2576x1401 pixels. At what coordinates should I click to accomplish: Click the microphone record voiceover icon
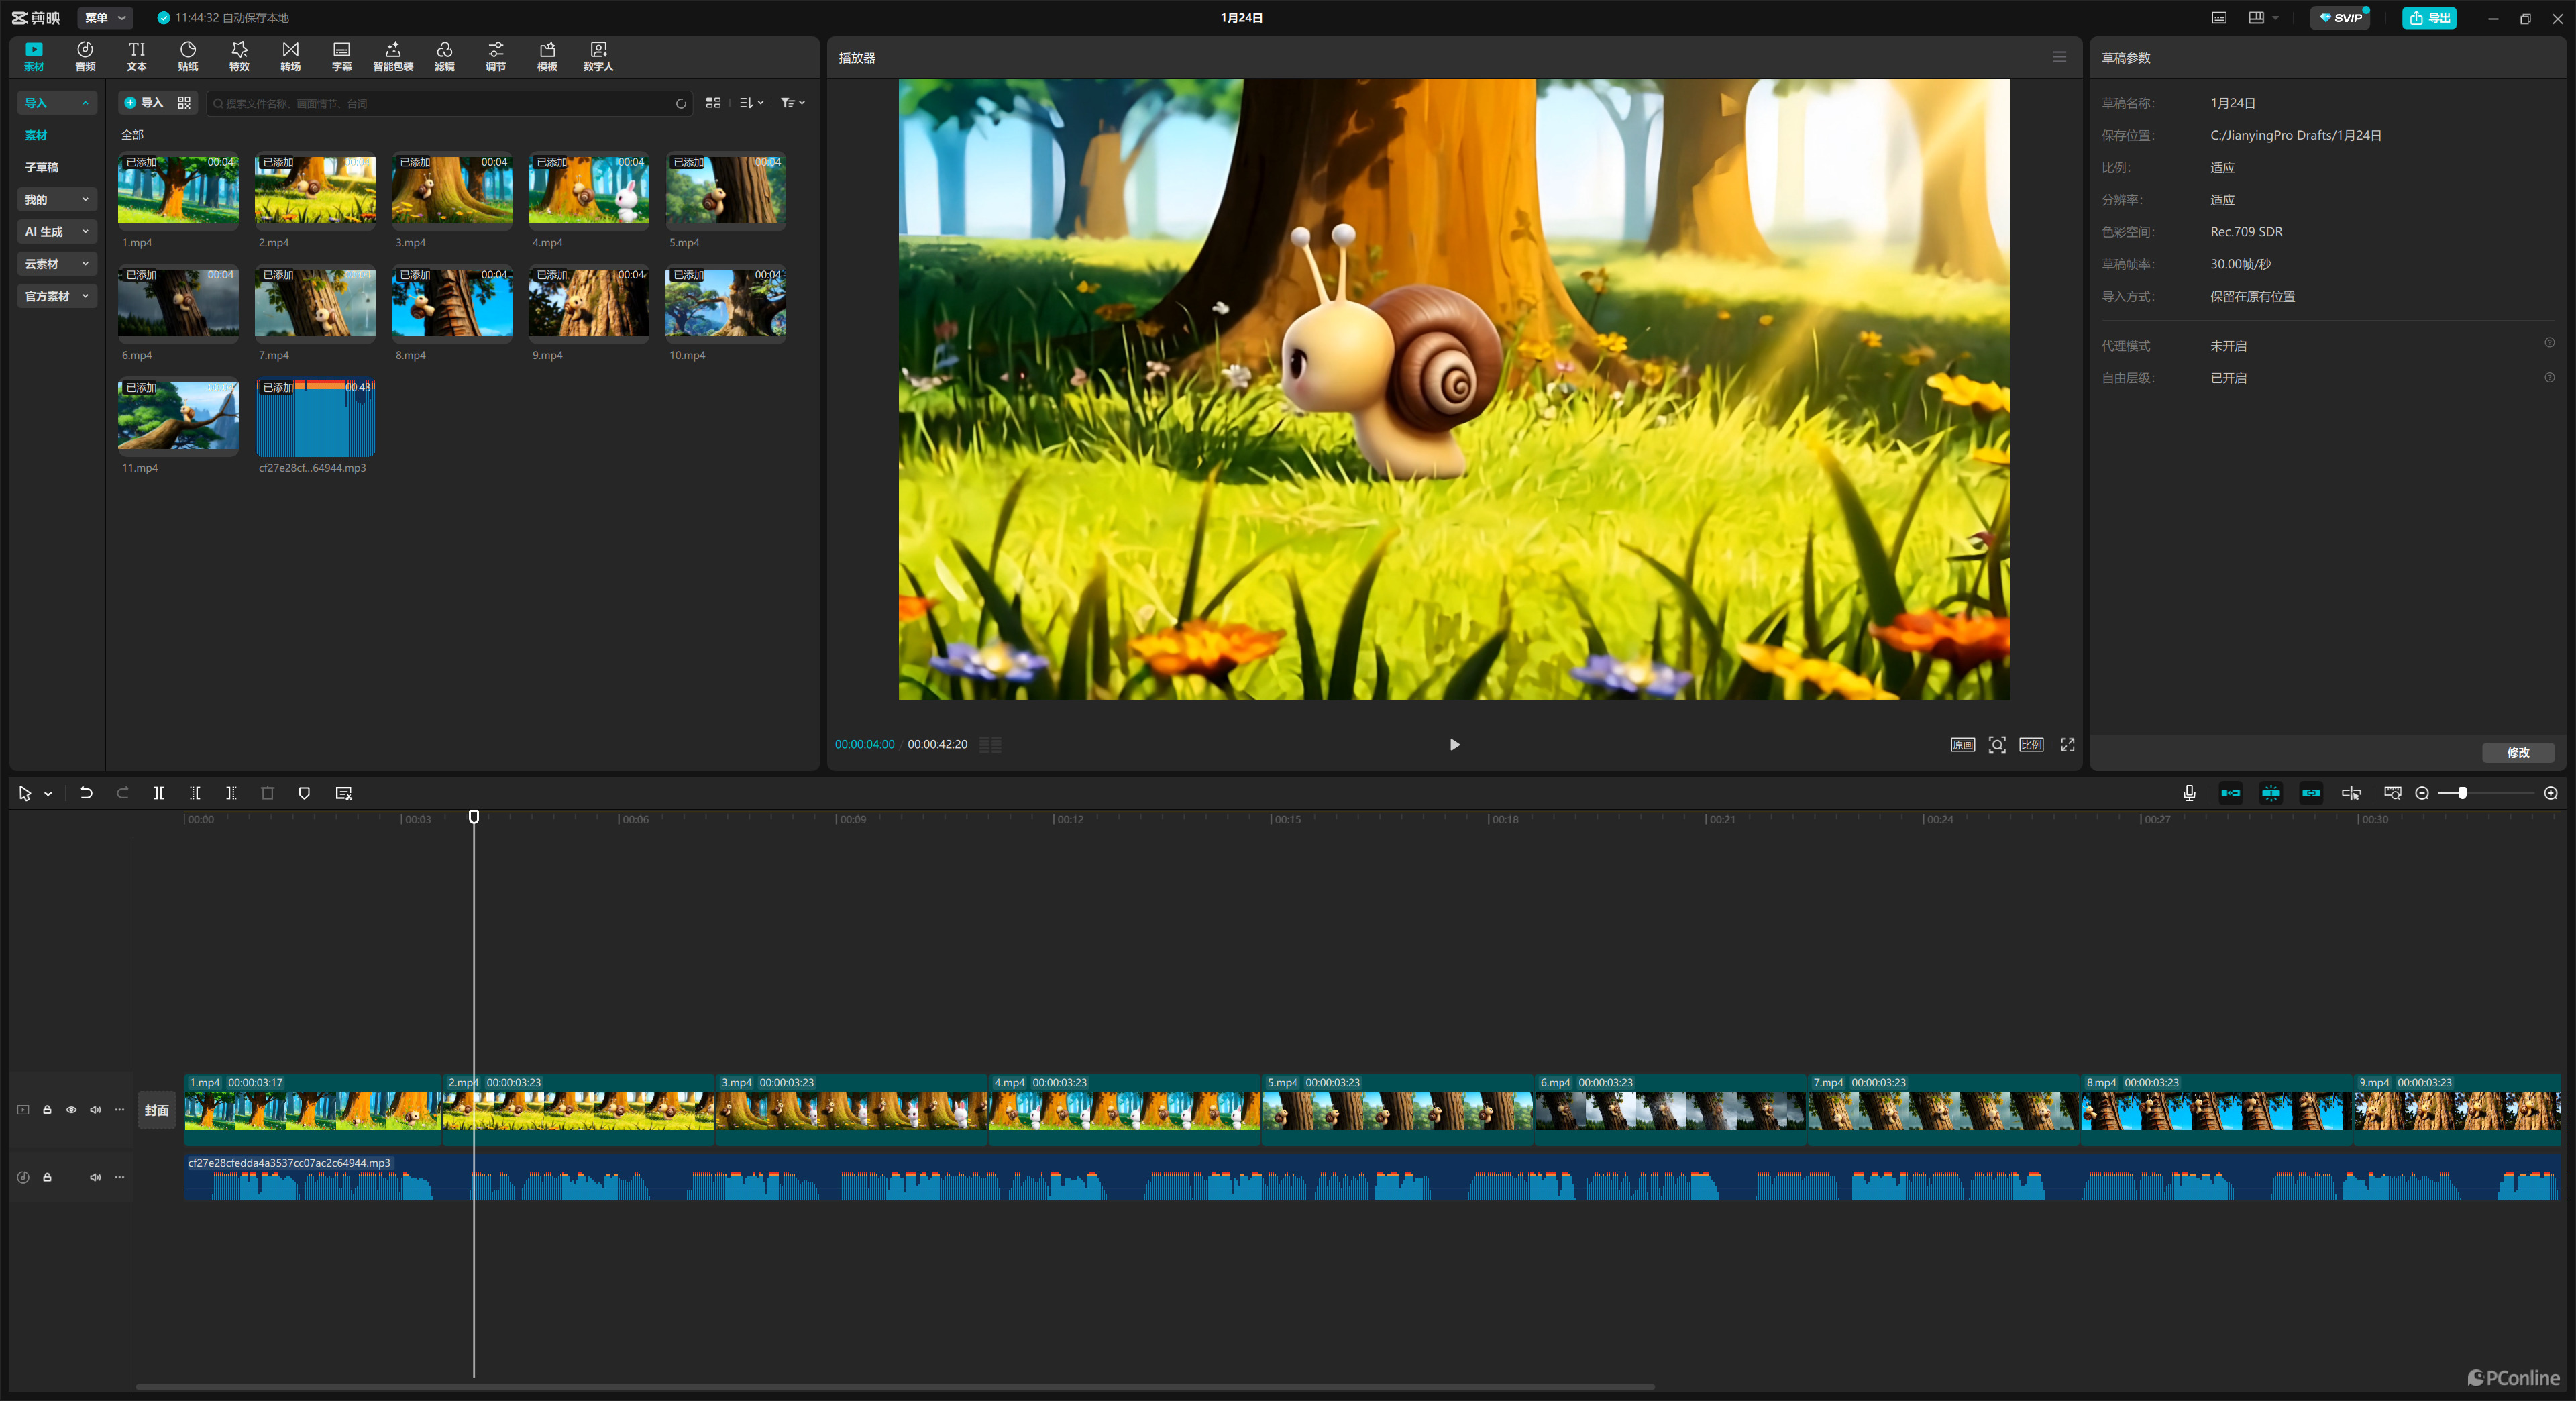tap(2189, 793)
